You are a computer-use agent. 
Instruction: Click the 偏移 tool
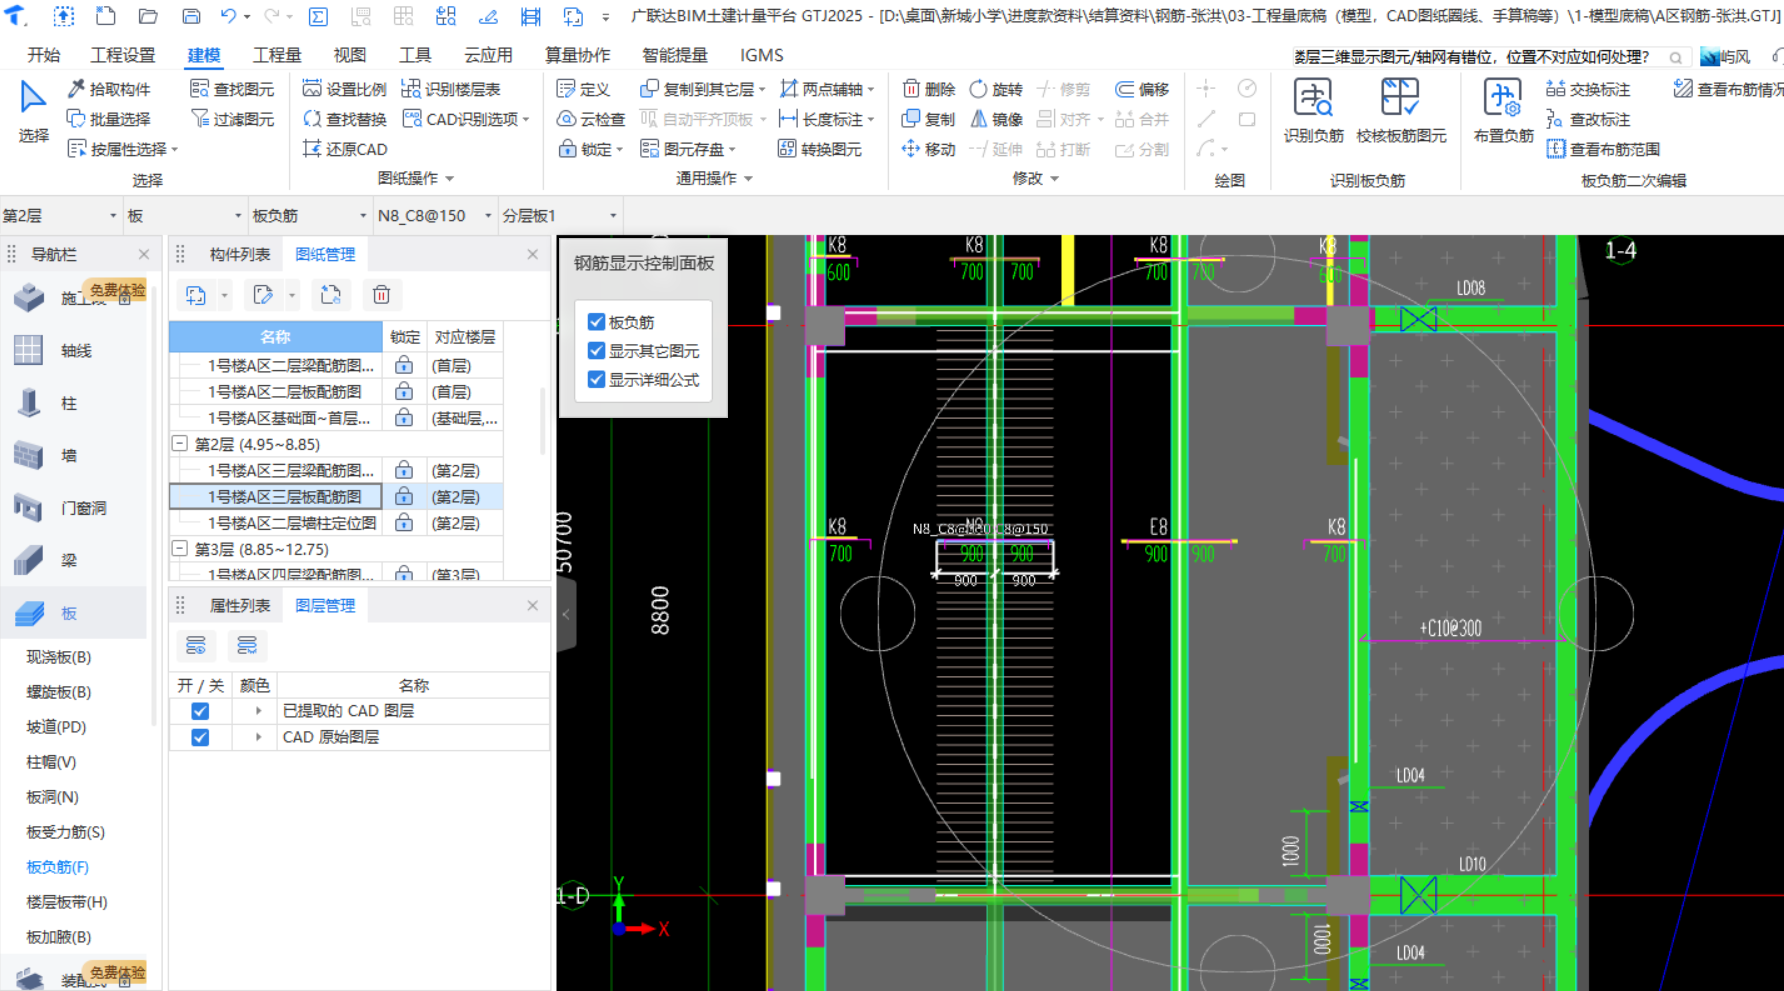[1142, 89]
